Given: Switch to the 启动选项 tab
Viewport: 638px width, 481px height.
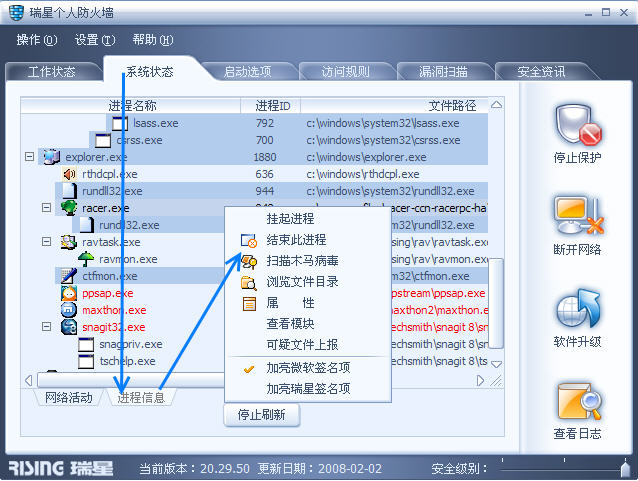Looking at the screenshot, I should click(x=247, y=72).
